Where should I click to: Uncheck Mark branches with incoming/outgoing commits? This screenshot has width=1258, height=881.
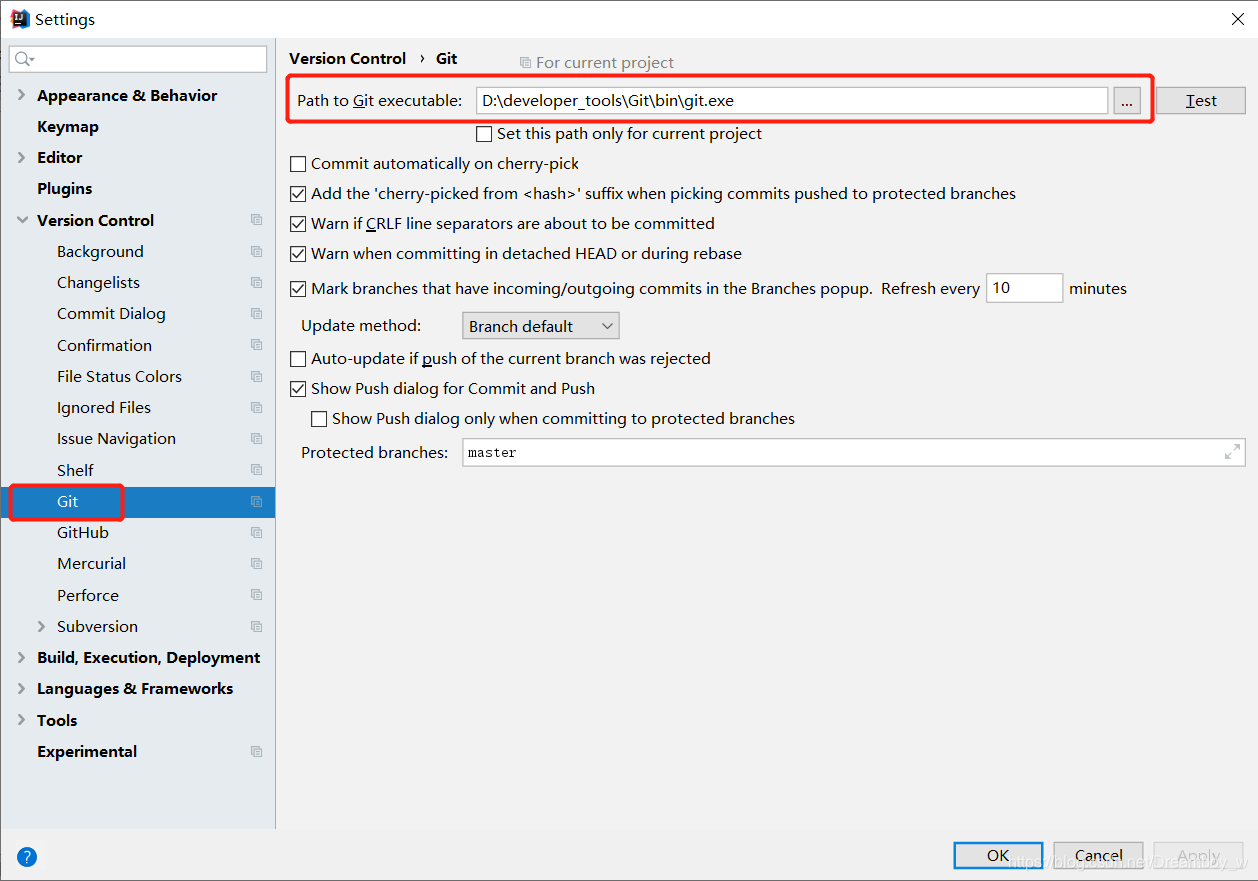(298, 289)
